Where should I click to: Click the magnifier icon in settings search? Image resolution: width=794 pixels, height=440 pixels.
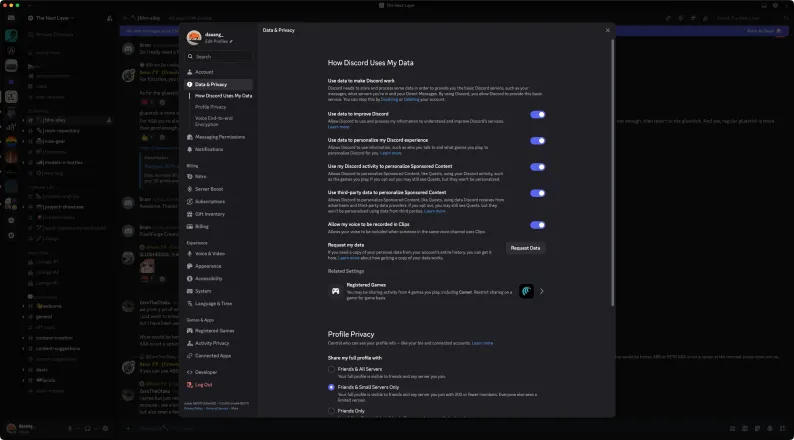click(x=190, y=57)
